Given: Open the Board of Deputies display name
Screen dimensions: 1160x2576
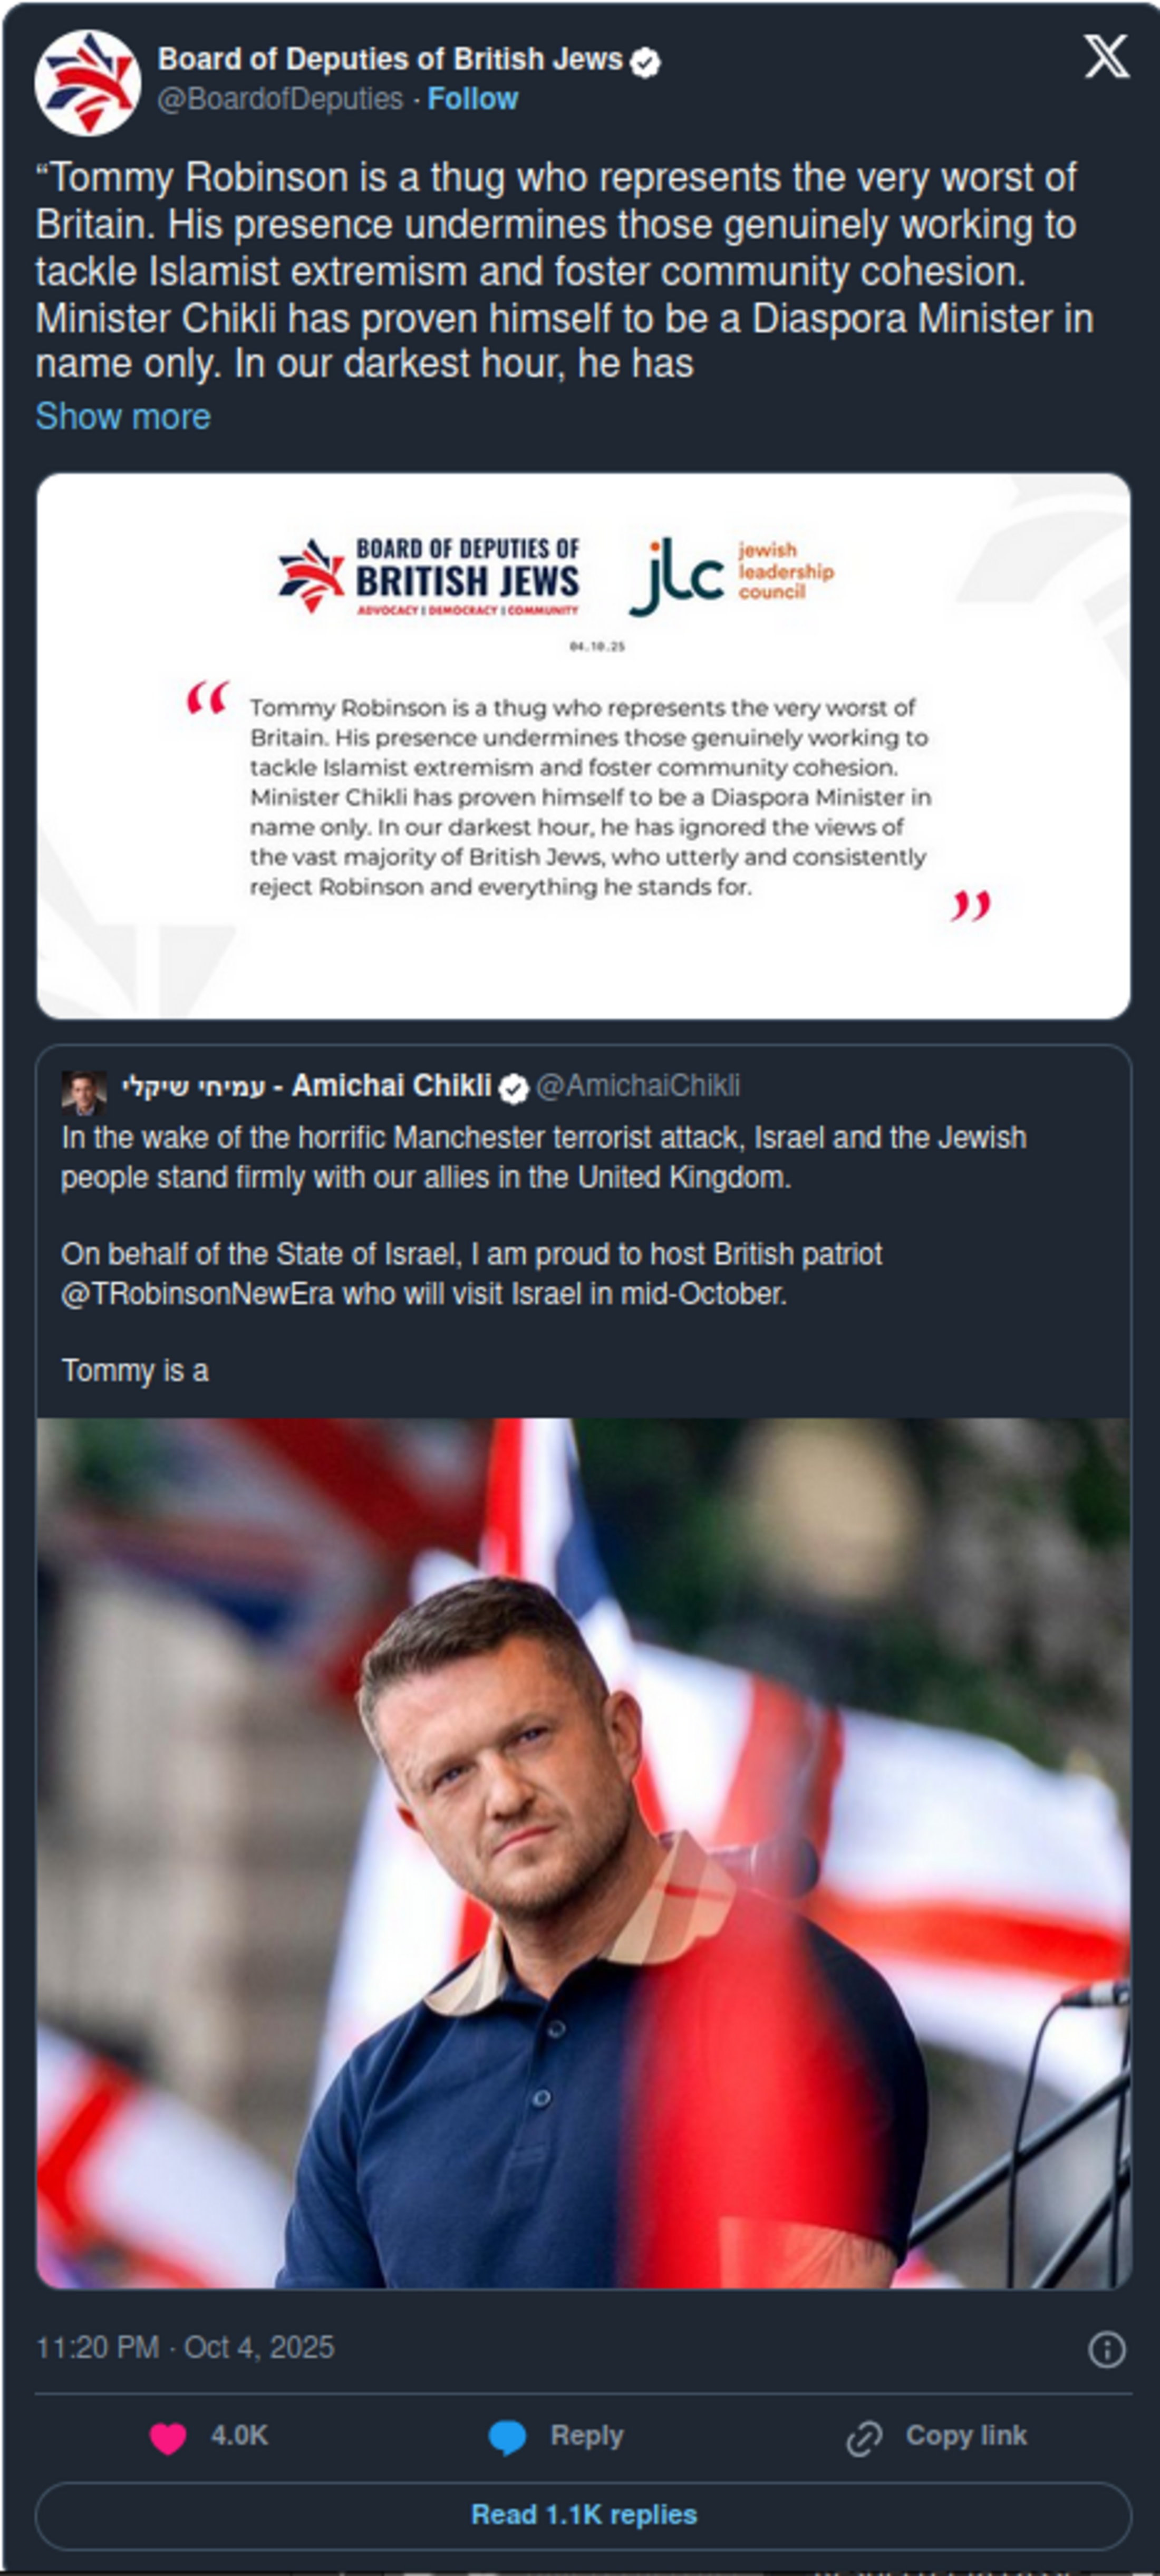Looking at the screenshot, I should 390,60.
